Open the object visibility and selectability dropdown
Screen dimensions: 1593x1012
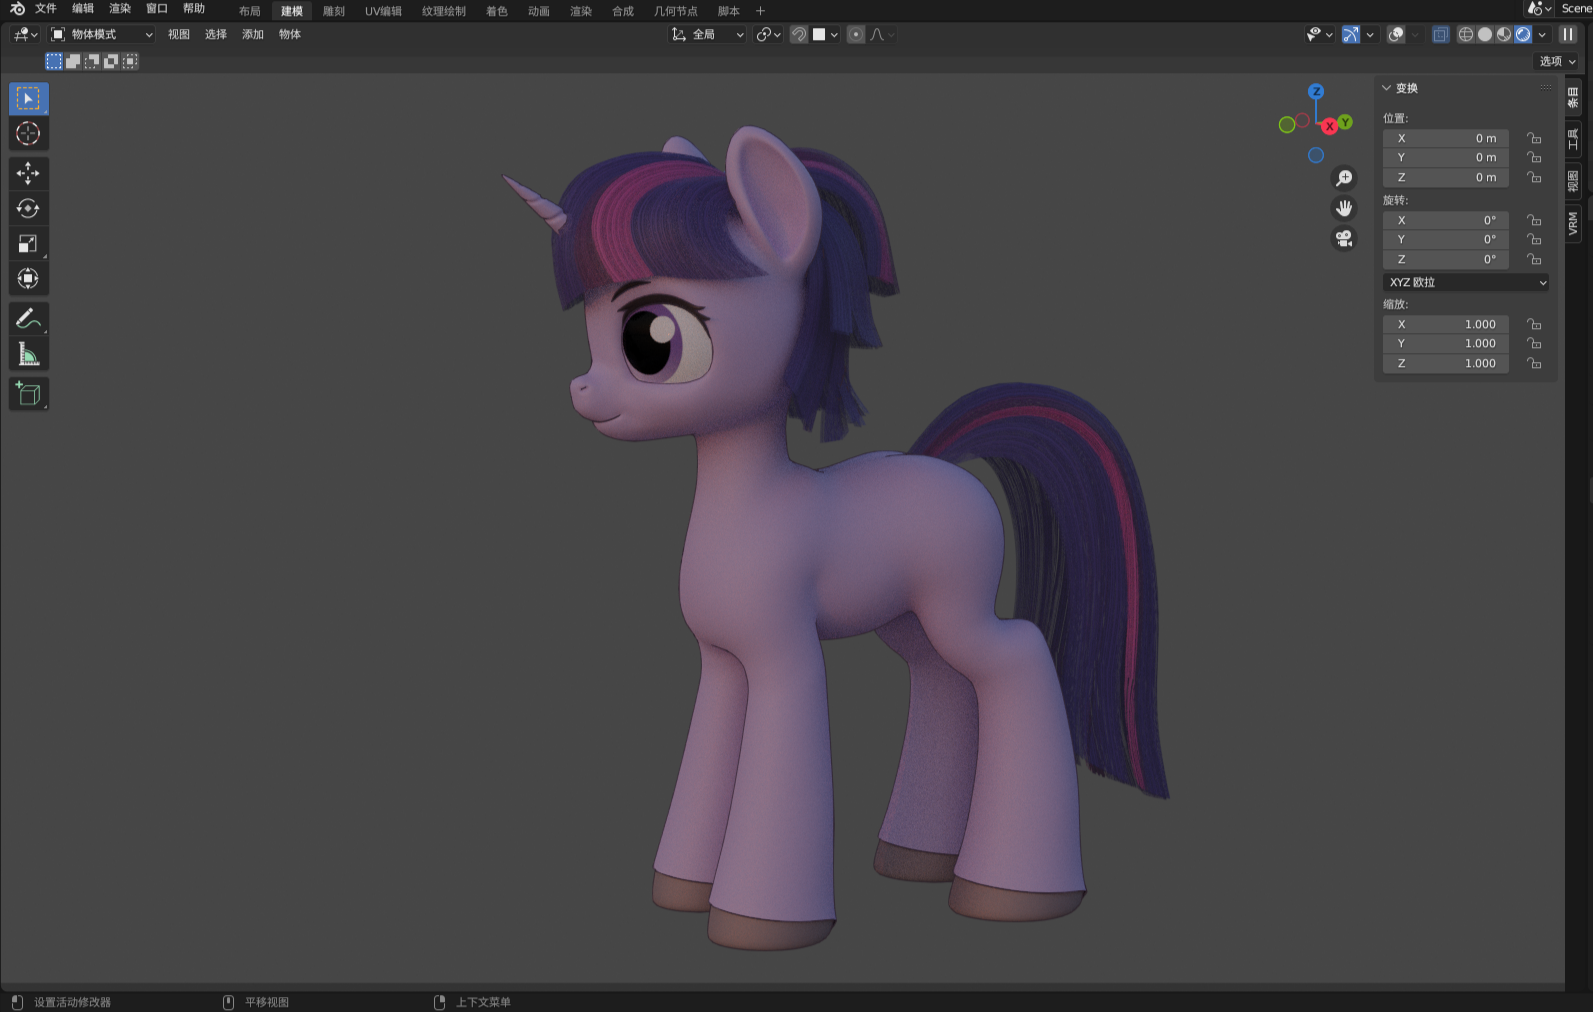(x=1319, y=34)
